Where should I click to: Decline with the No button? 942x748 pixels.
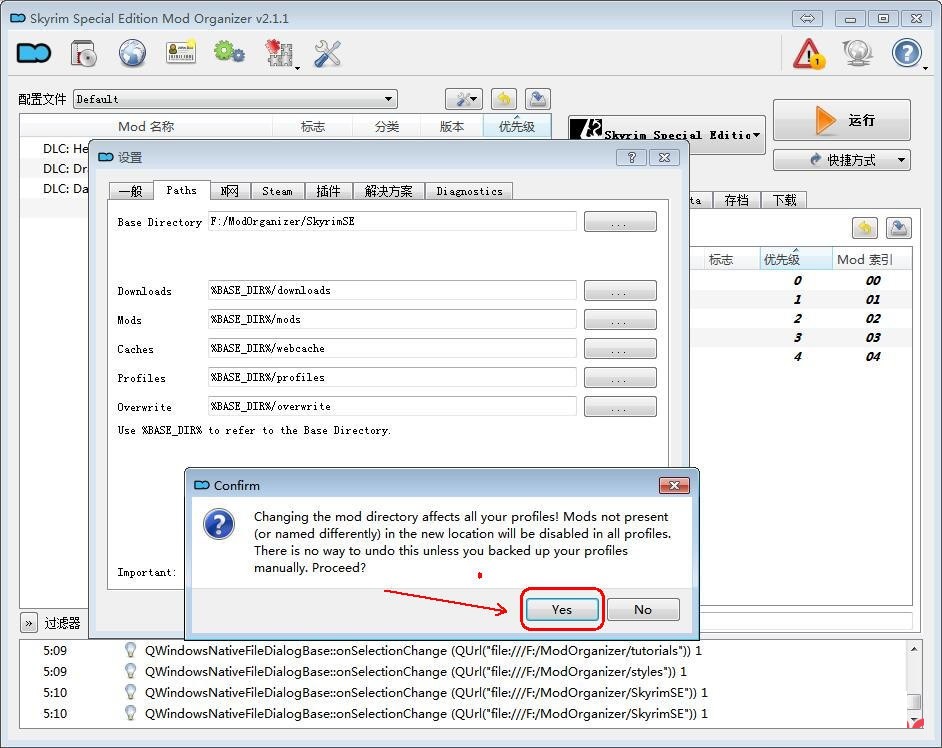(x=643, y=609)
